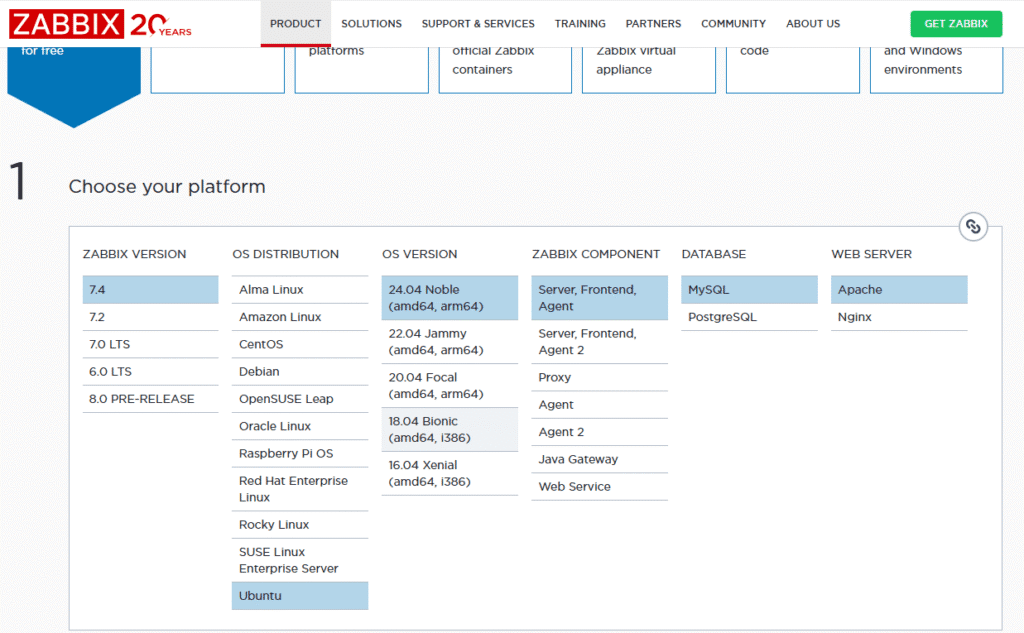This screenshot has height=633, width=1024.
Task: Select the Agent component option
Action: coord(600,405)
